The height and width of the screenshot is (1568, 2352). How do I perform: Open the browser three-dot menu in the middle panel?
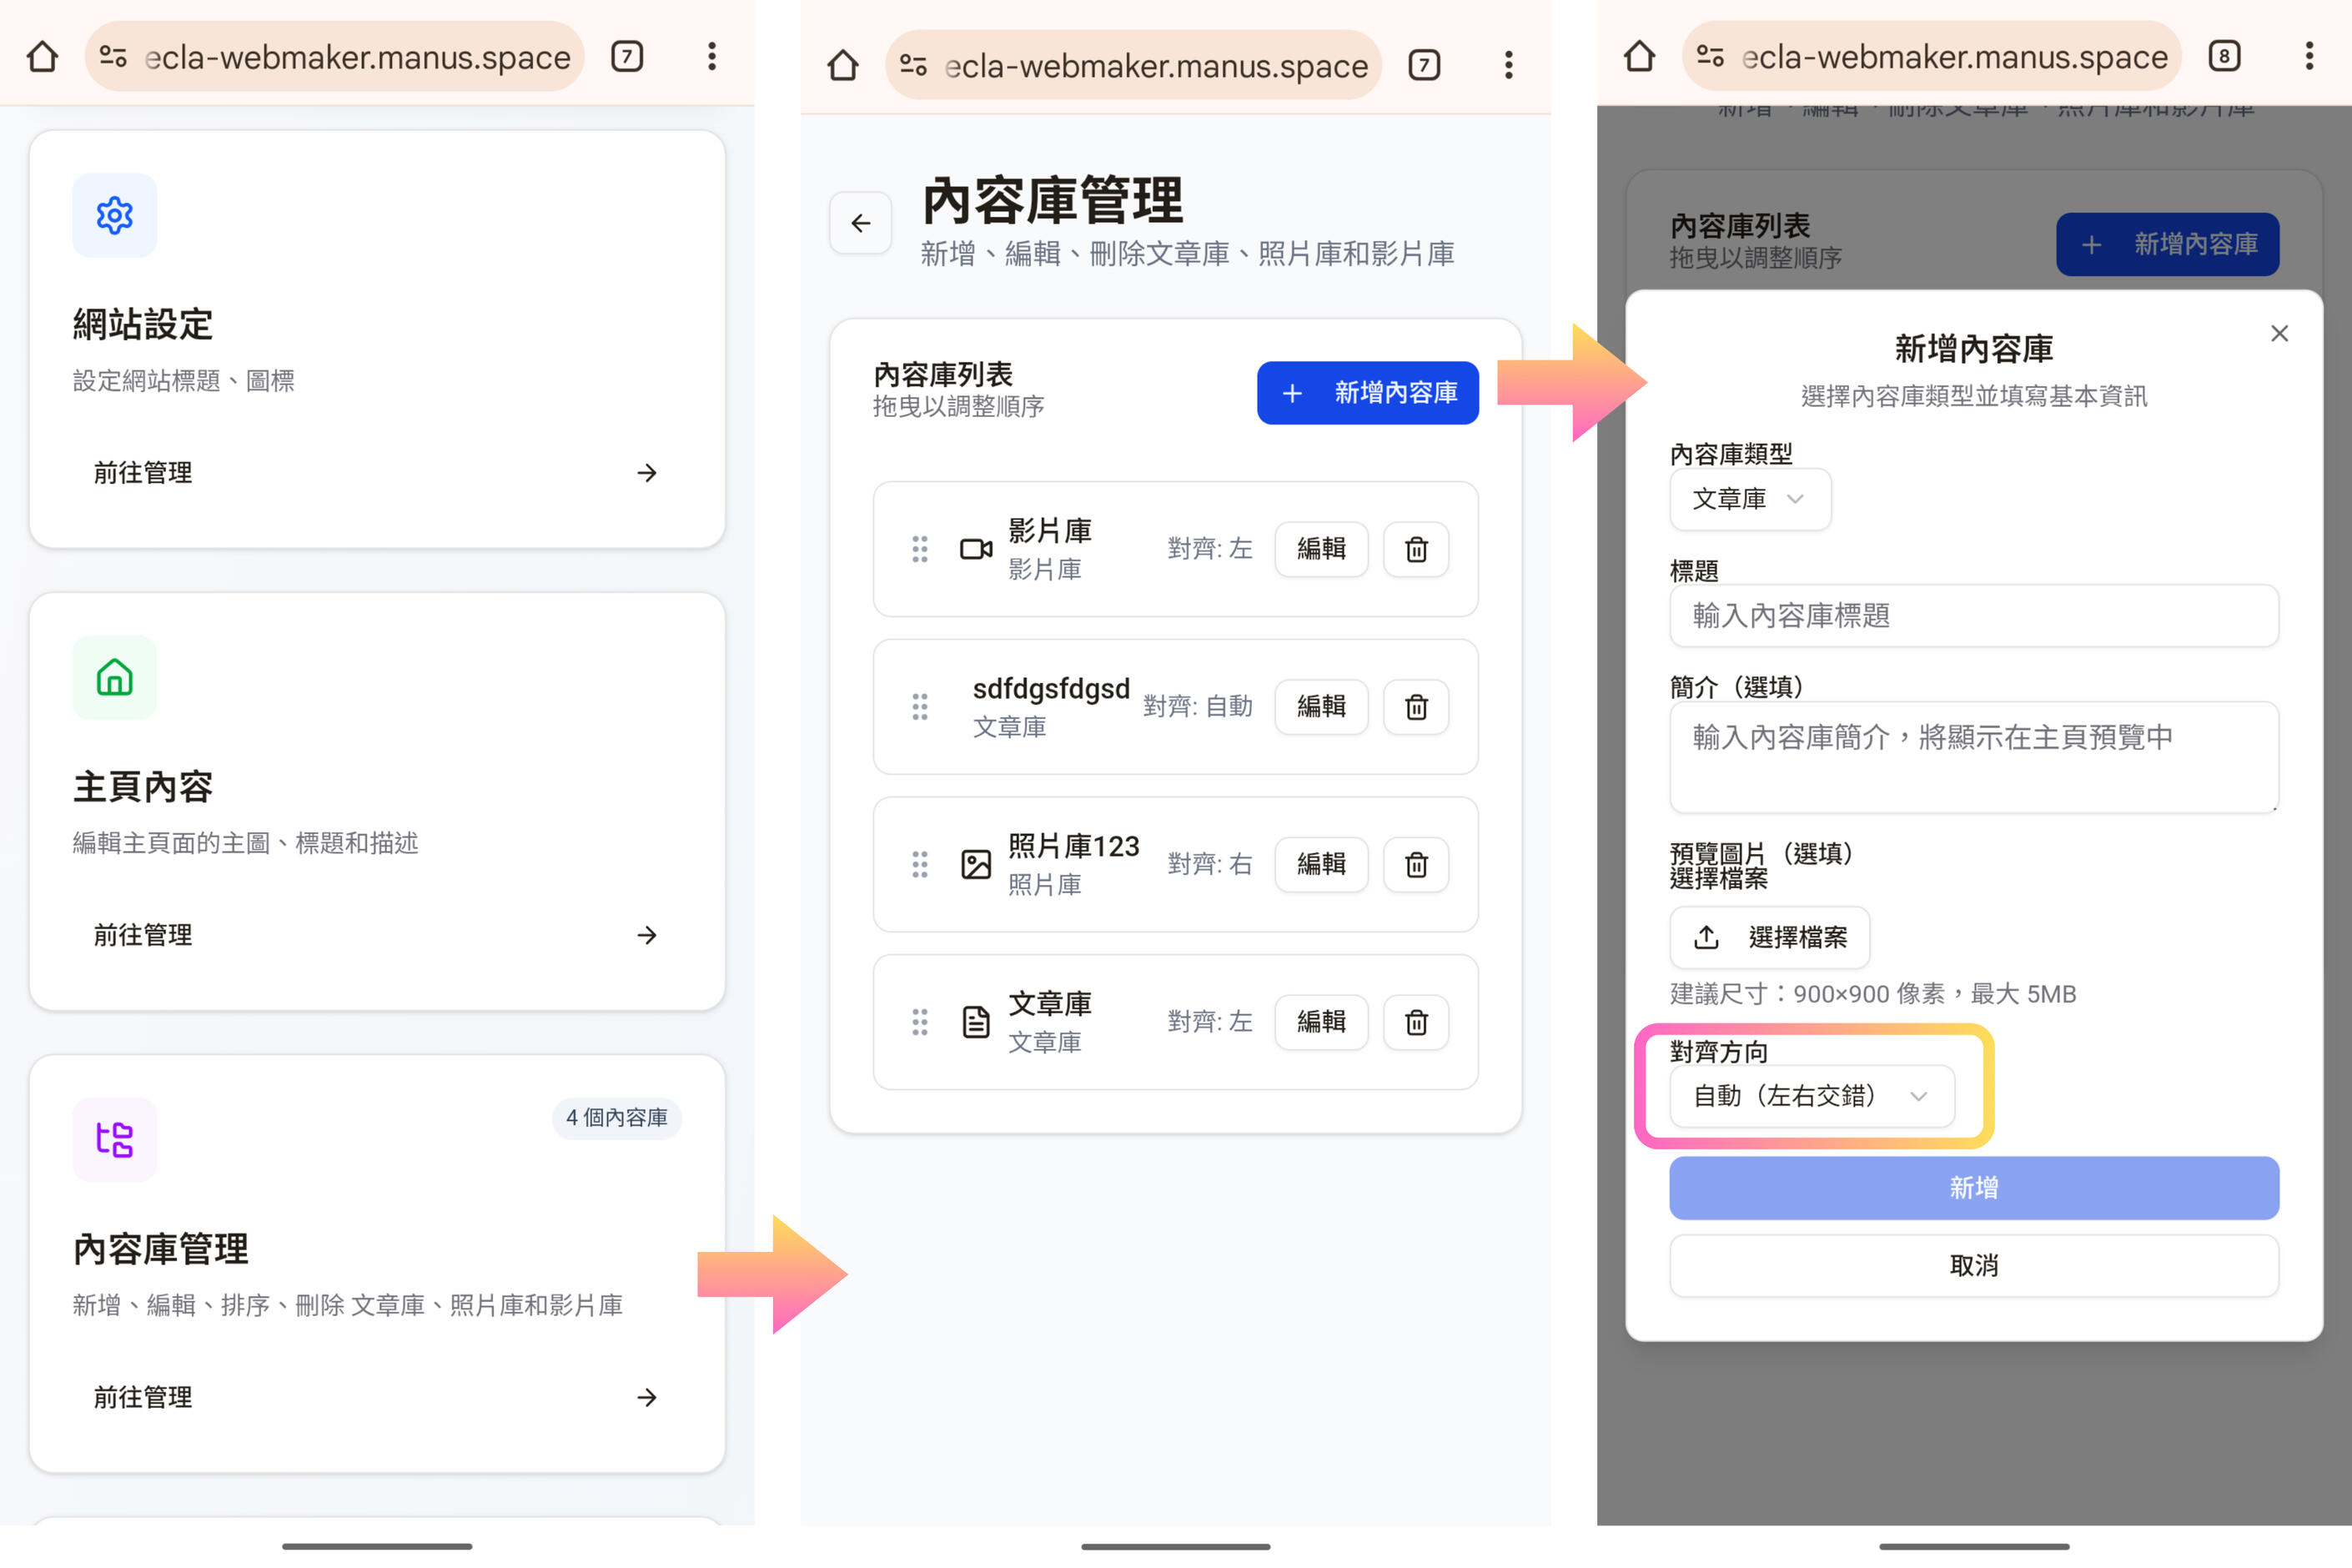pos(1508,66)
